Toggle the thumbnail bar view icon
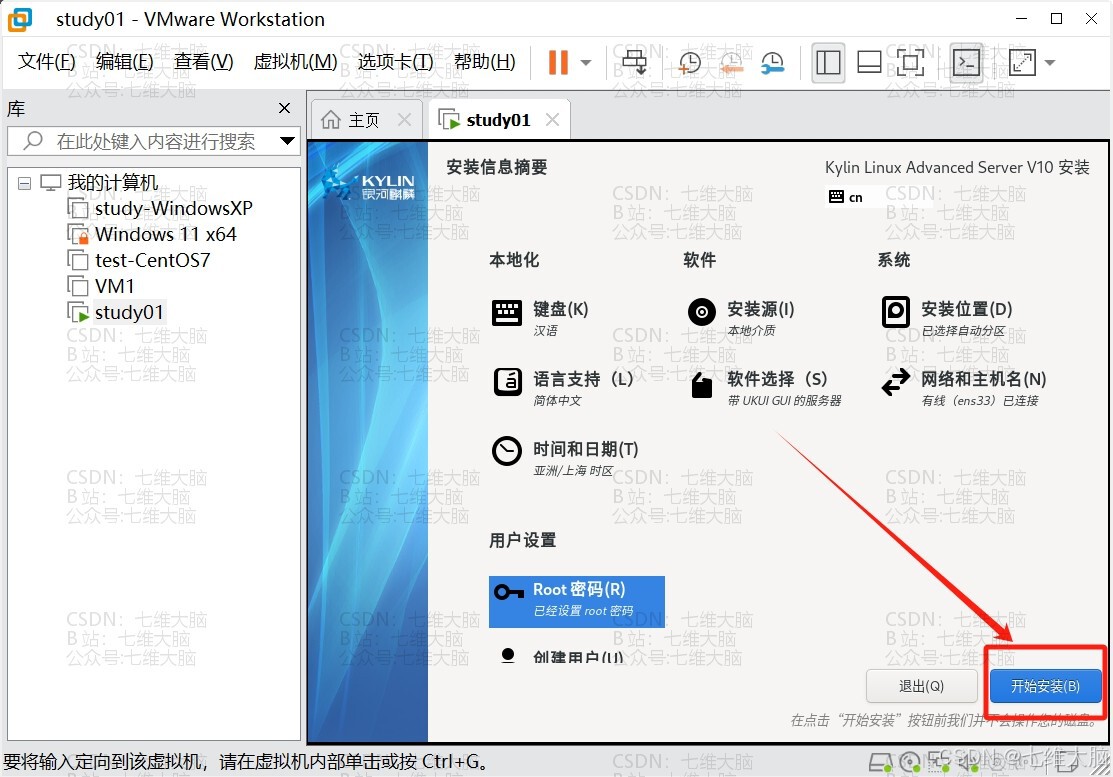 pos(870,62)
